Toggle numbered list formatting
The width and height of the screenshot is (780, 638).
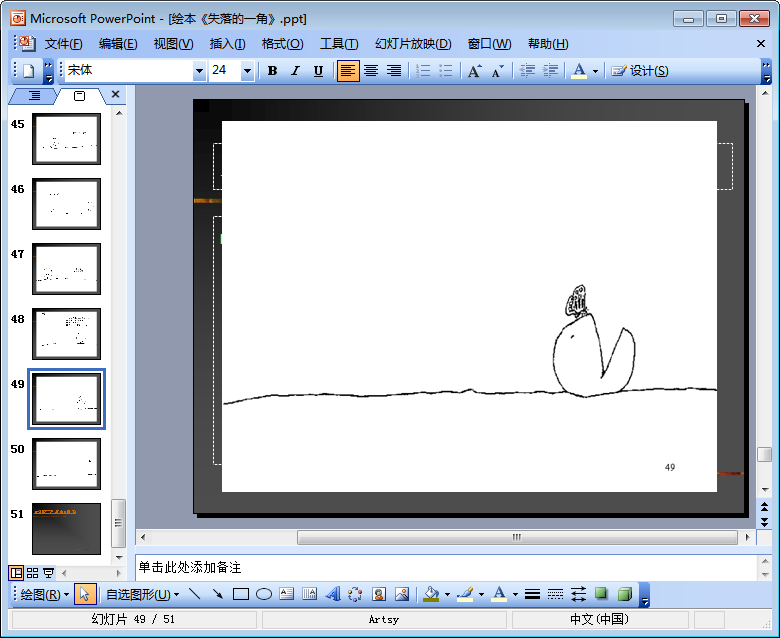(x=423, y=71)
